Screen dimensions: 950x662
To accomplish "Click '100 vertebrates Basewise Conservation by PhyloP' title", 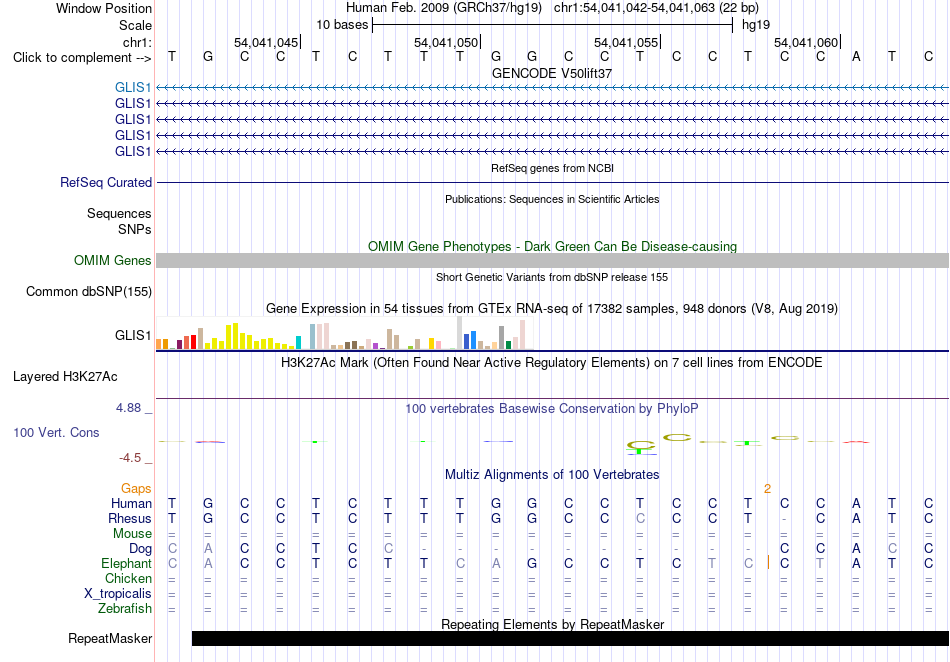I will pos(552,409).
